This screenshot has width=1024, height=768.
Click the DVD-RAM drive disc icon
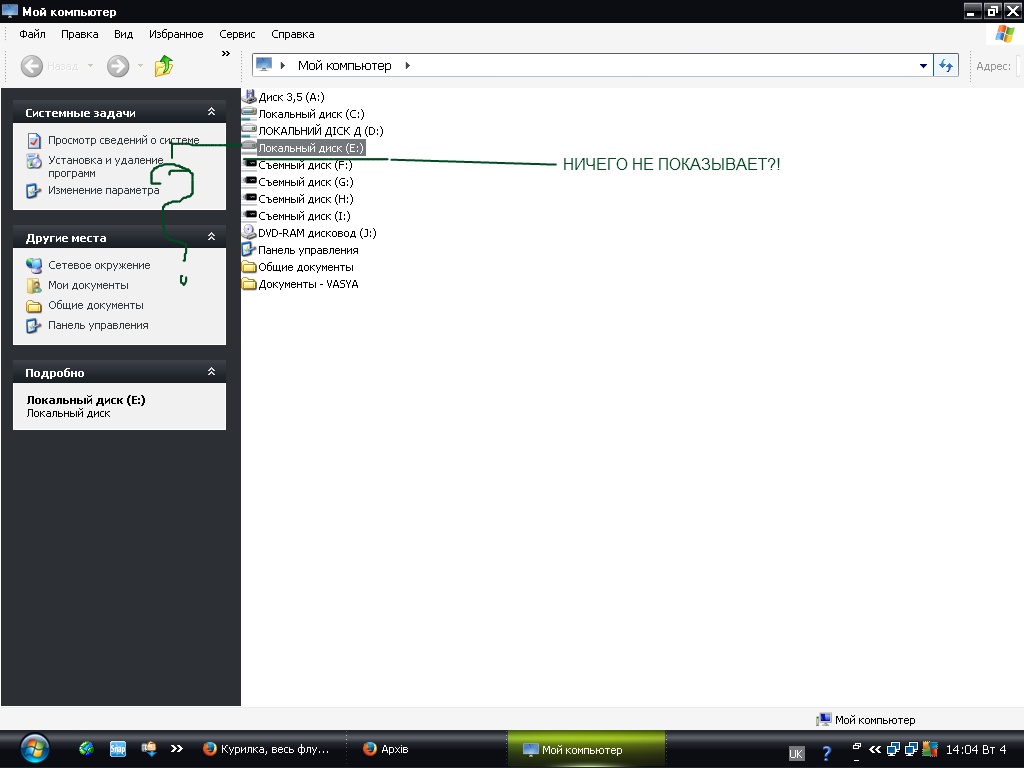click(x=249, y=232)
